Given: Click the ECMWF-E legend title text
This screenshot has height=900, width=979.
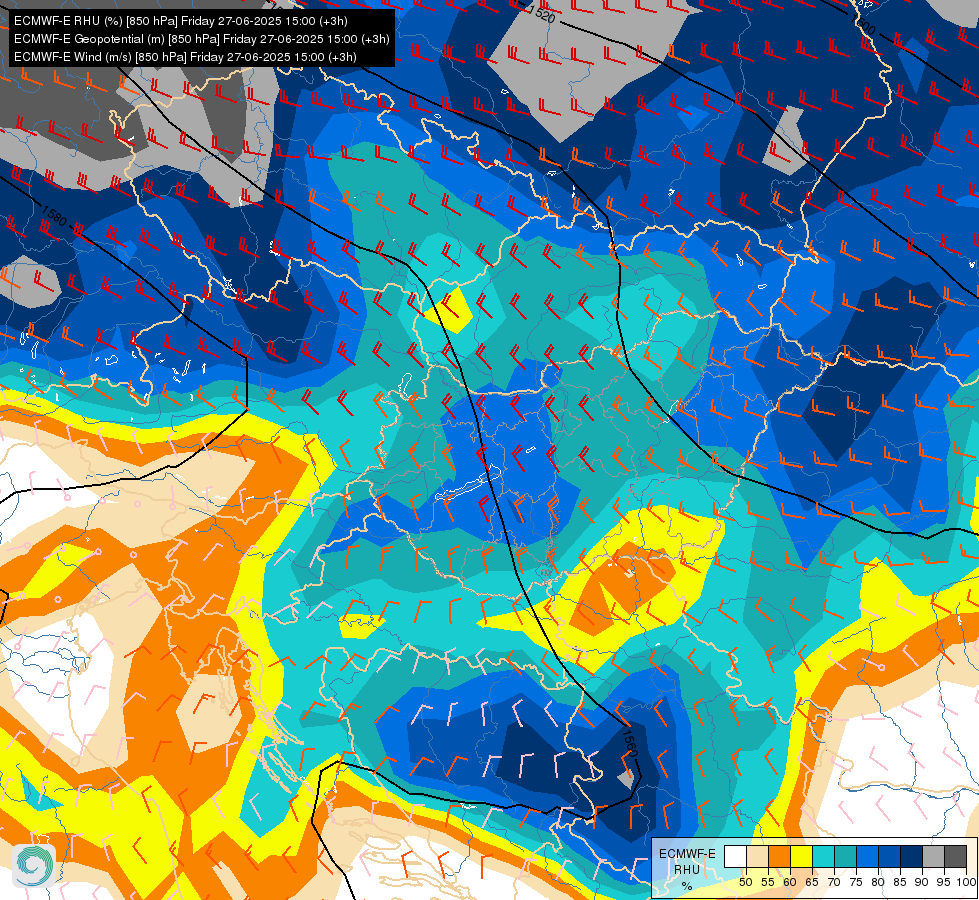Looking at the screenshot, I should click(687, 854).
